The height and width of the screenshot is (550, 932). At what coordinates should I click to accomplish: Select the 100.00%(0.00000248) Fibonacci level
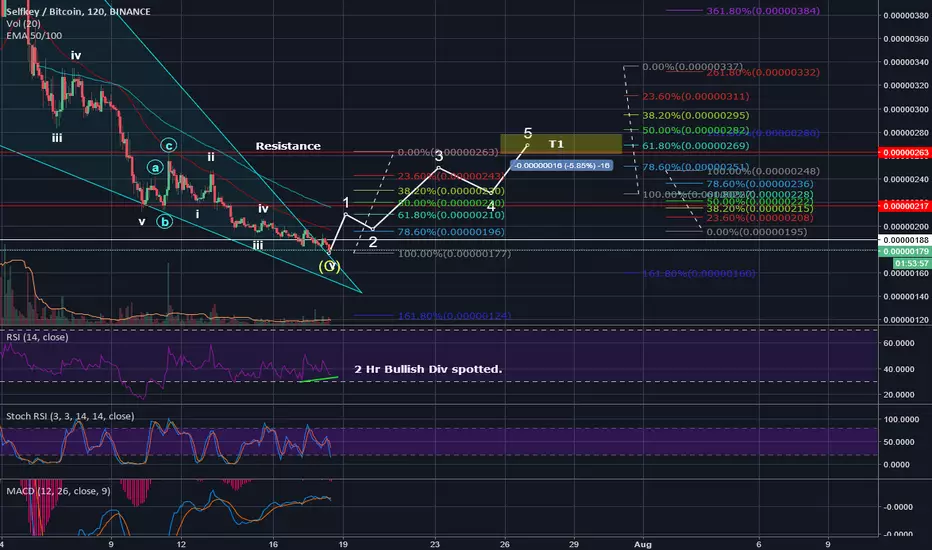763,171
